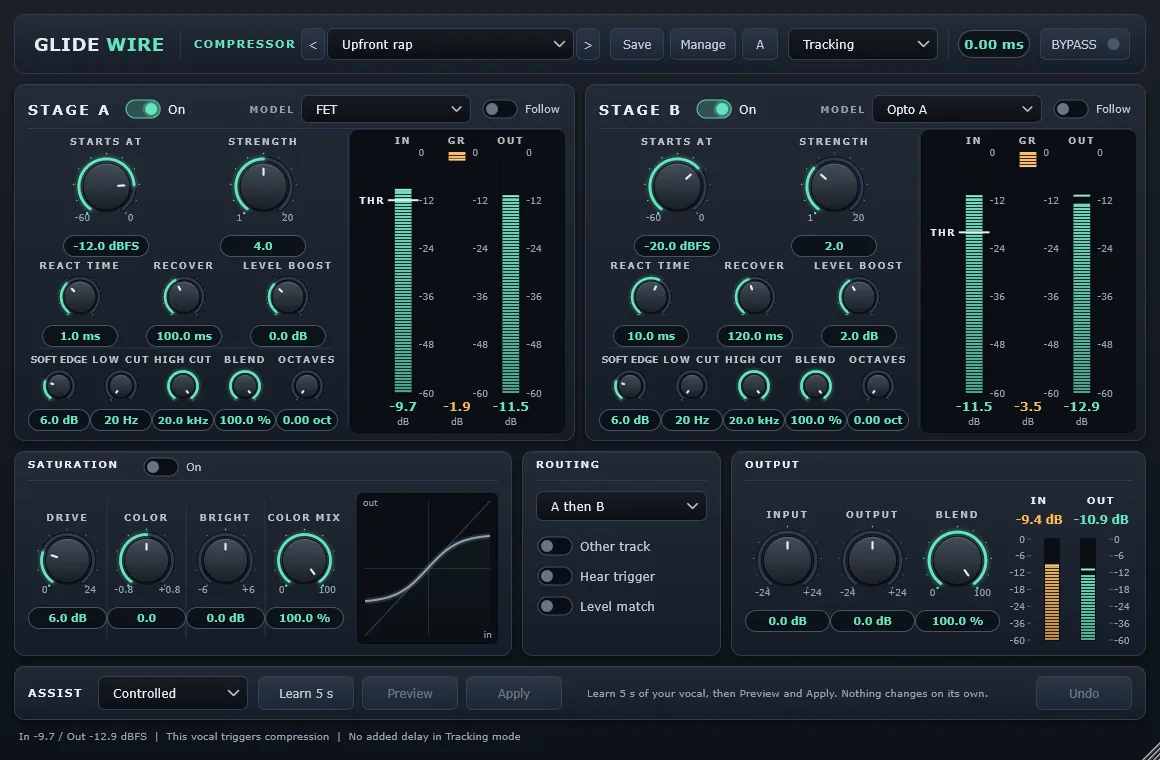This screenshot has width=1160, height=760.
Task: Click the Stage B THR threshold marker
Action: [x=960, y=232]
